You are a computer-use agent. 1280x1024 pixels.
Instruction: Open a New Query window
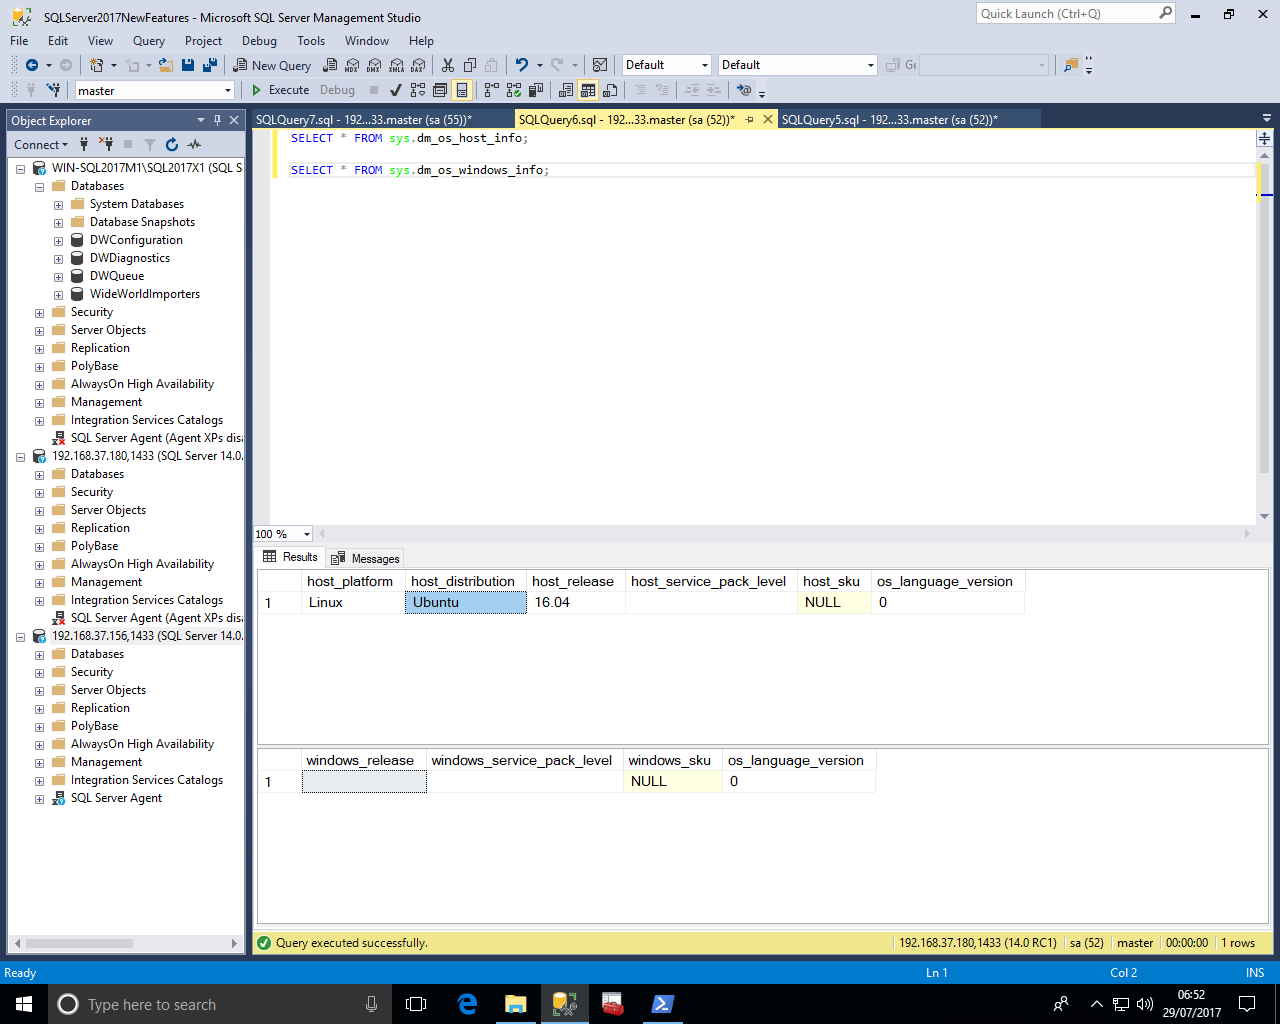272,65
